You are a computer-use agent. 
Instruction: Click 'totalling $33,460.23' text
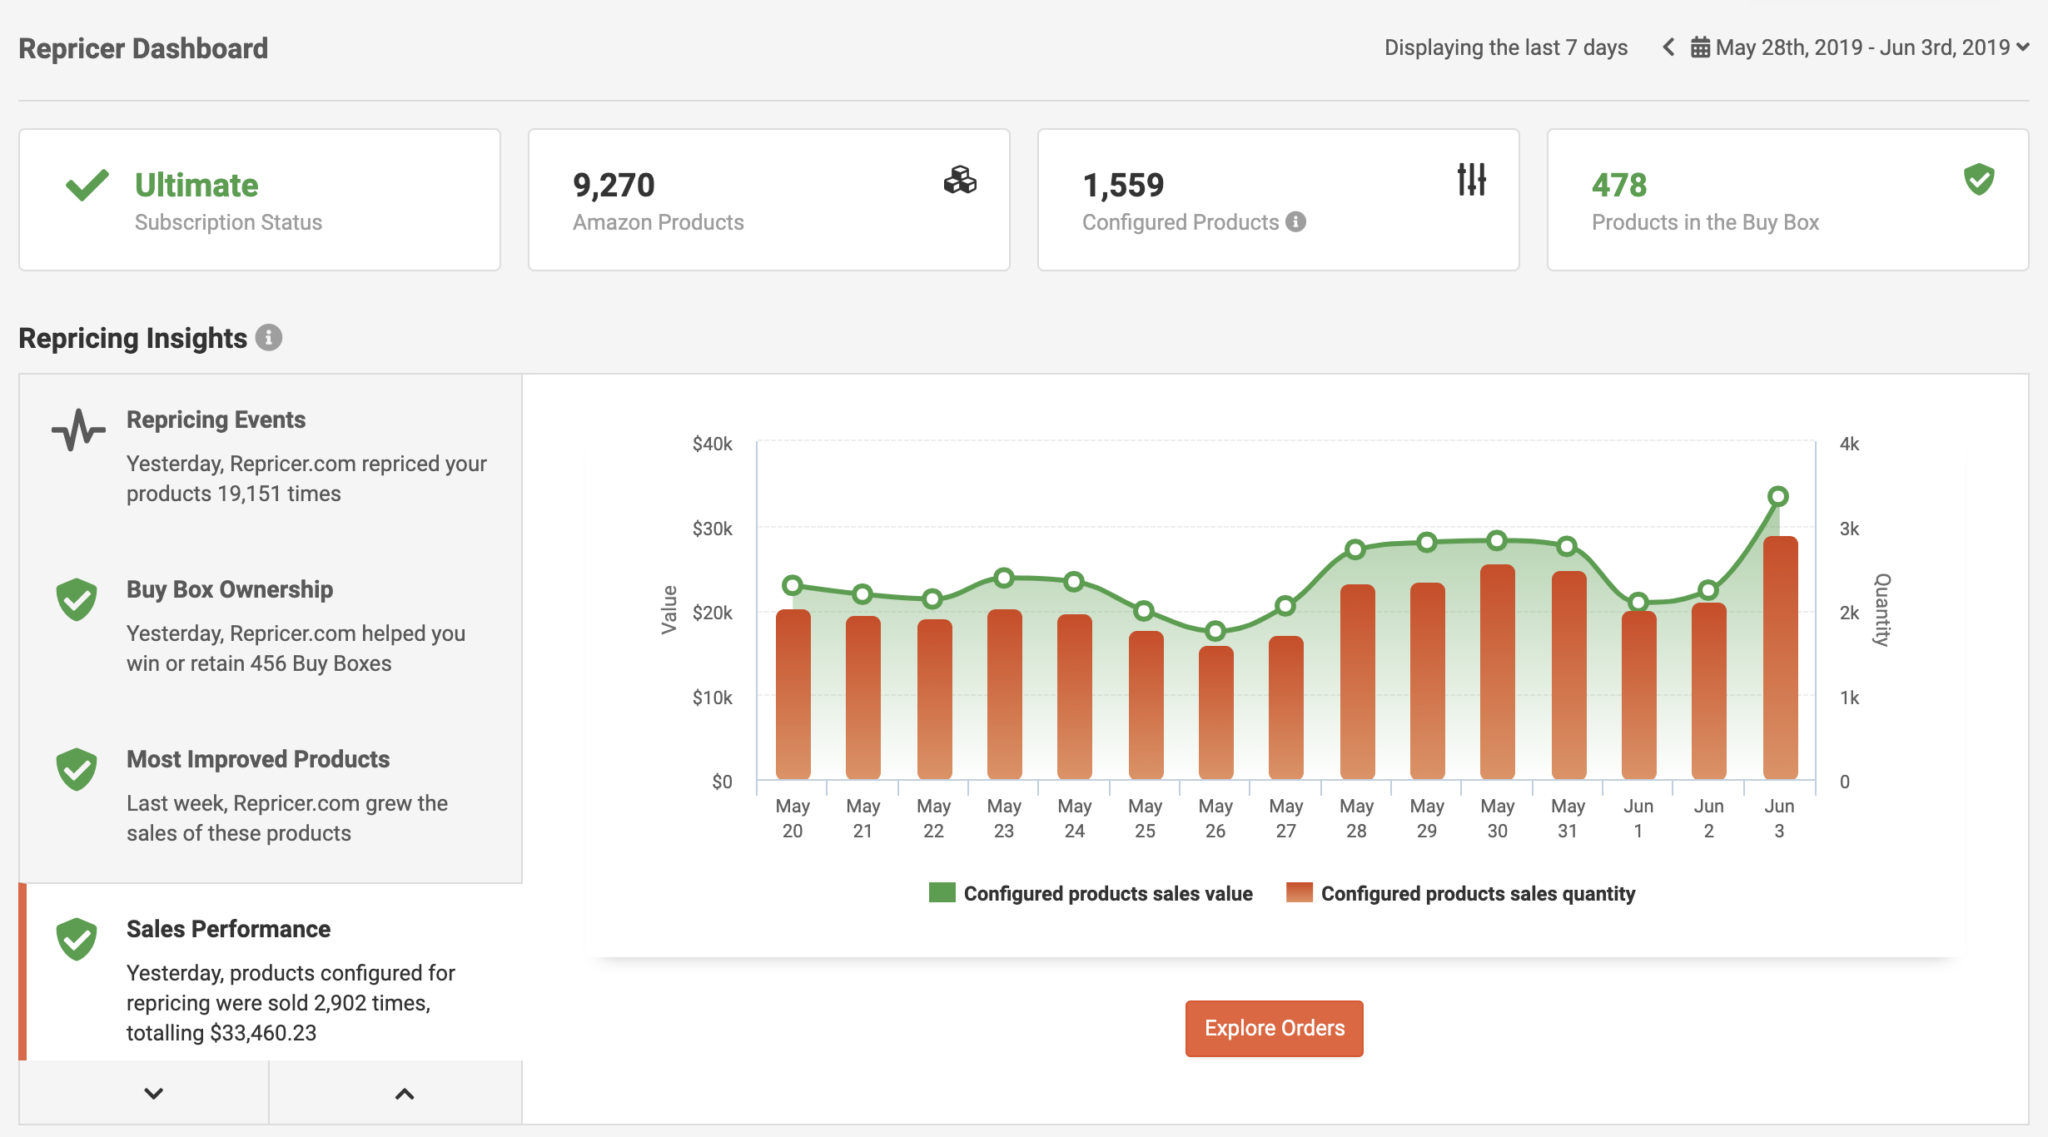click(x=221, y=1033)
